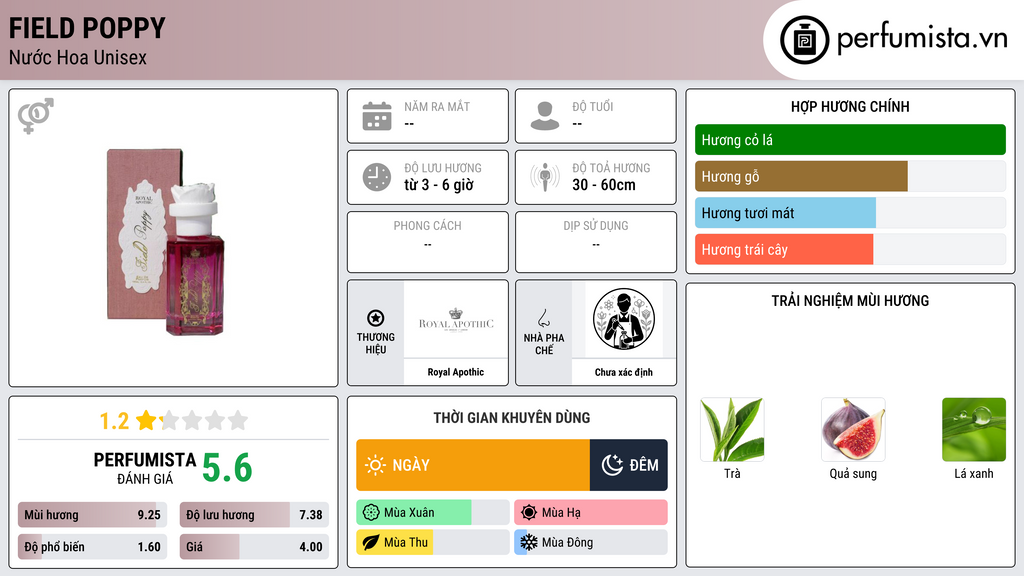Click the Năm ra mắt label
1024x576 pixels.
click(437, 106)
